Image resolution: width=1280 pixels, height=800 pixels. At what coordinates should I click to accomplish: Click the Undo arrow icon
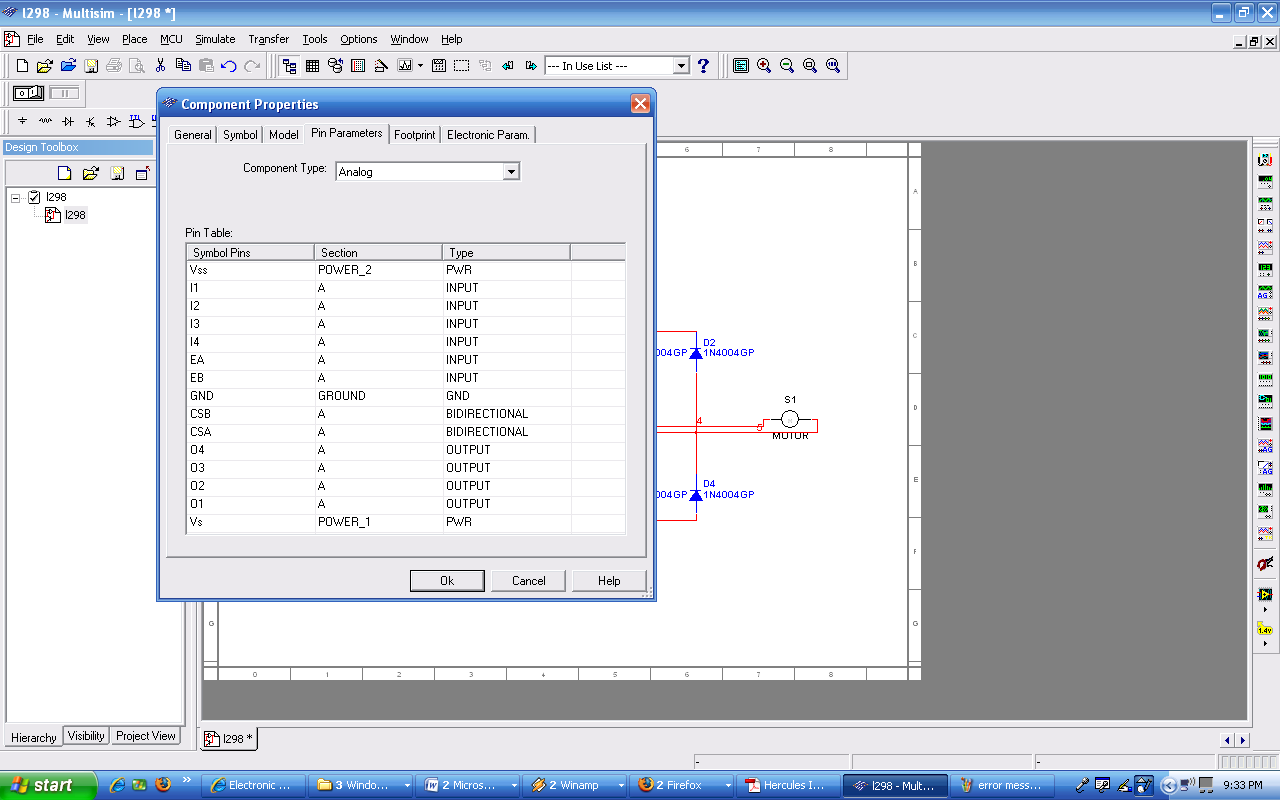point(229,66)
